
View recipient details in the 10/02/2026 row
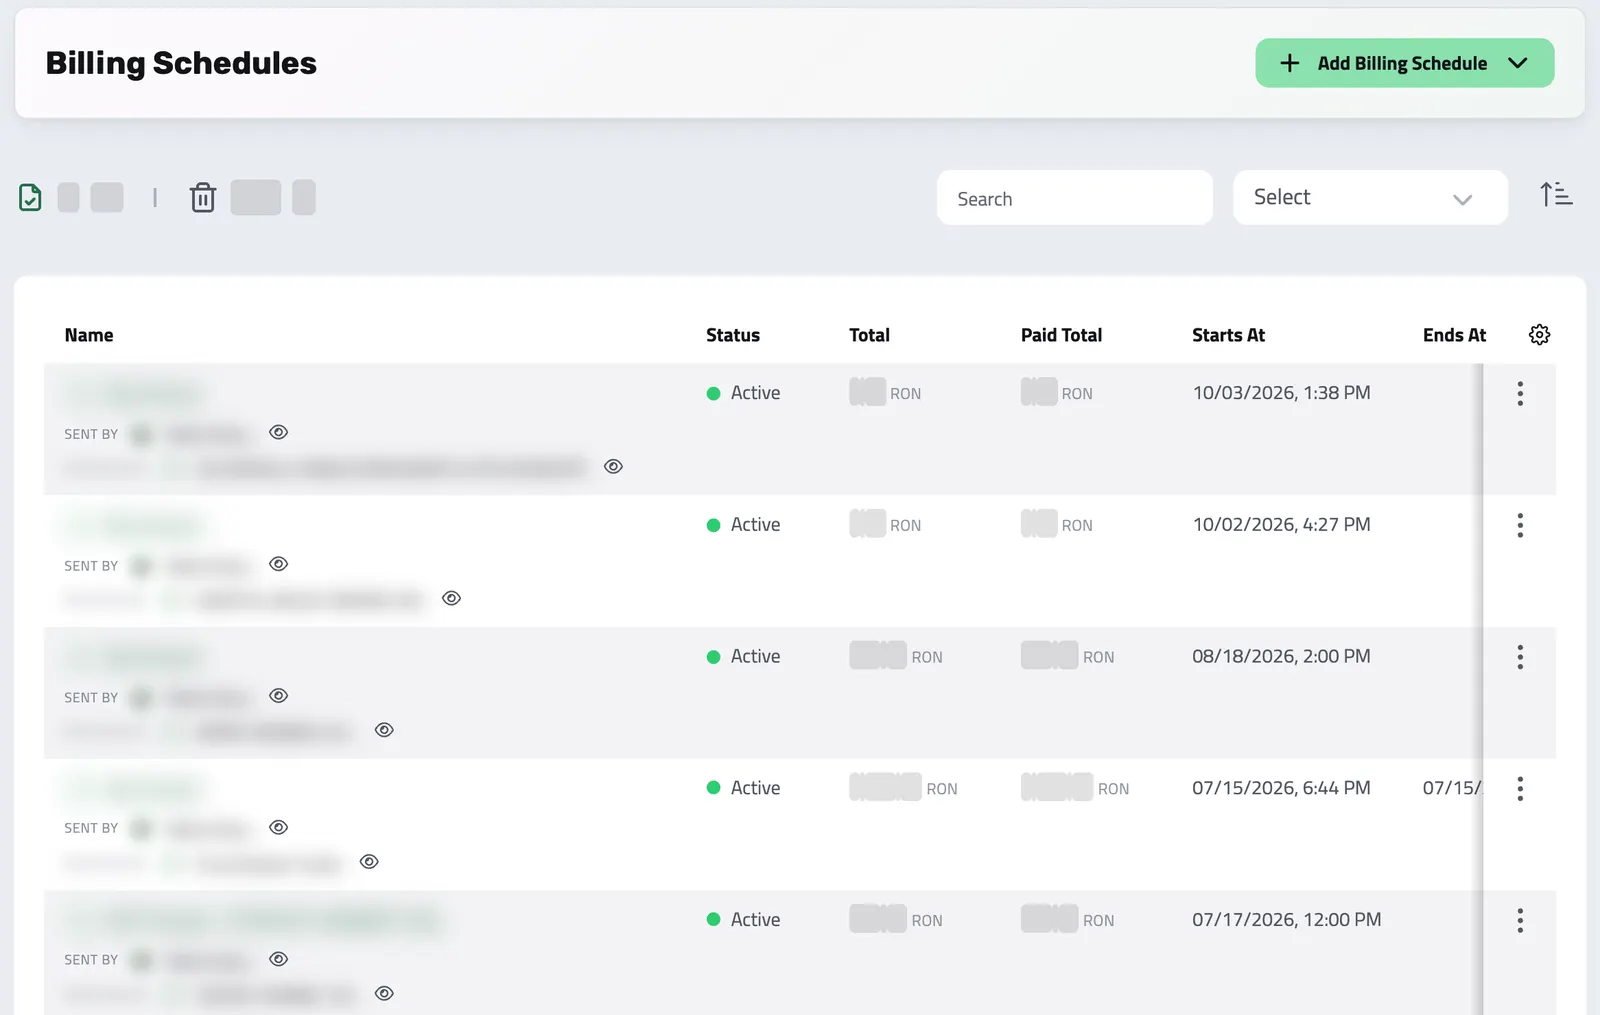click(451, 598)
